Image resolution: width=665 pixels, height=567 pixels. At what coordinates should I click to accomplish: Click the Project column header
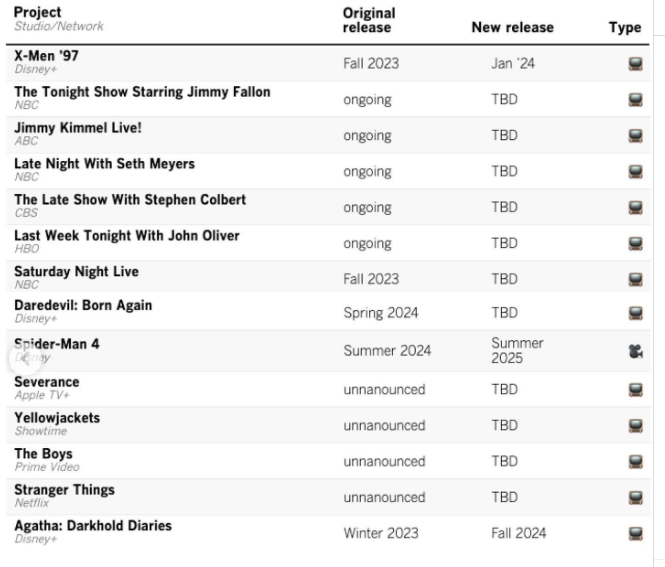point(37,13)
